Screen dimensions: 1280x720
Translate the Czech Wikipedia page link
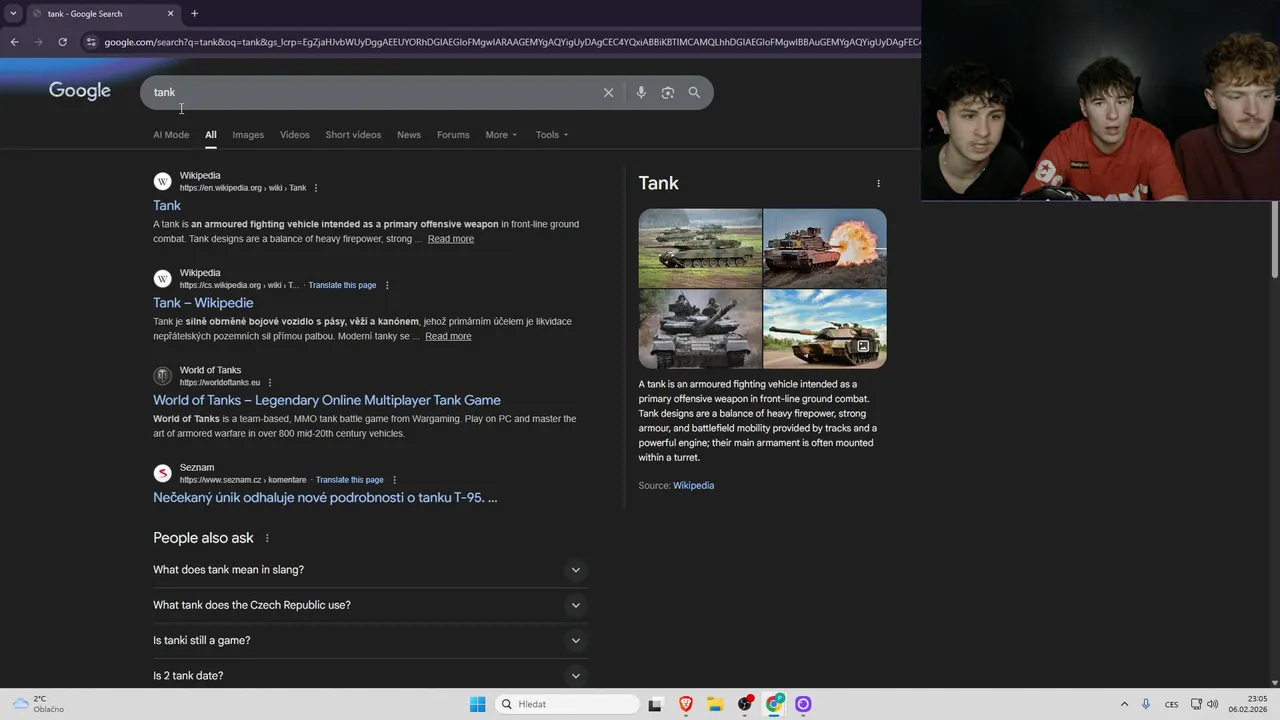tap(342, 285)
